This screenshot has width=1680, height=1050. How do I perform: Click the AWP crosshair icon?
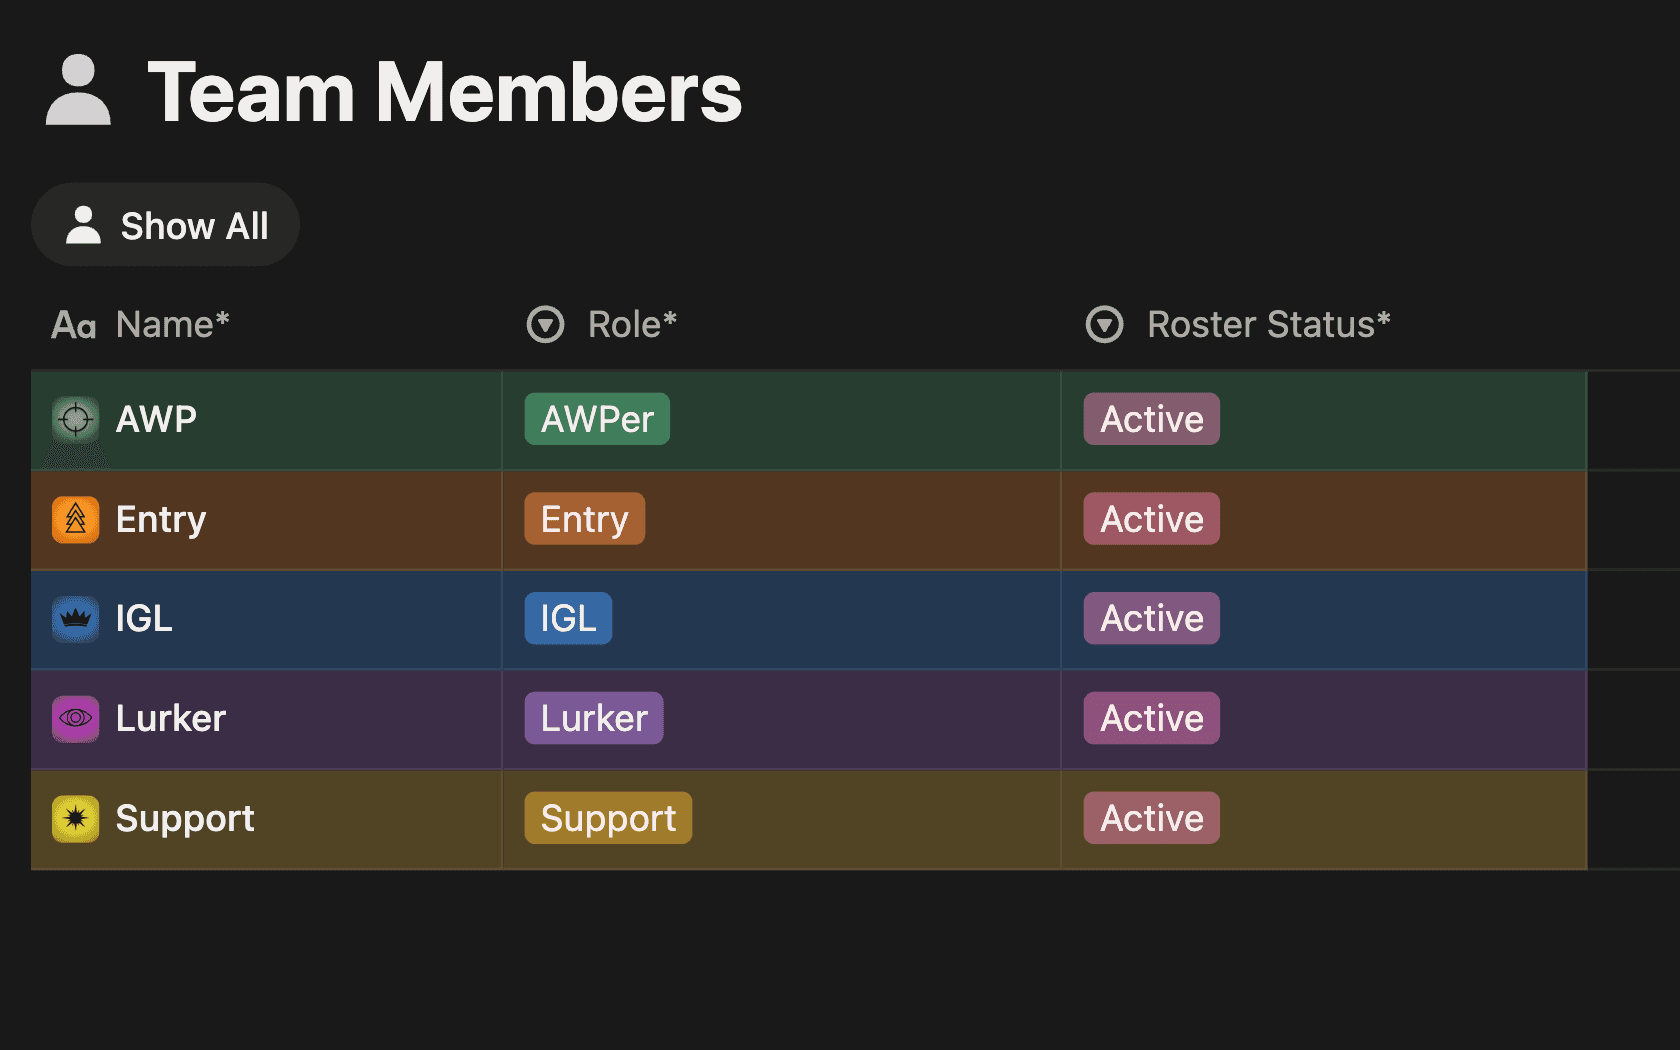(75, 420)
